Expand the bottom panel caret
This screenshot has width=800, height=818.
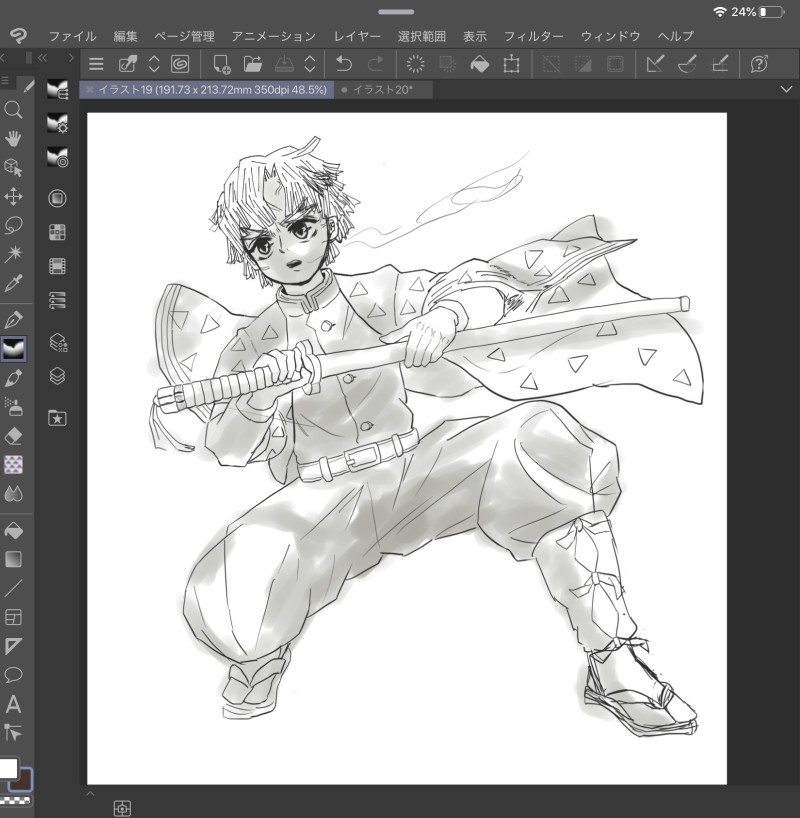pos(90,793)
